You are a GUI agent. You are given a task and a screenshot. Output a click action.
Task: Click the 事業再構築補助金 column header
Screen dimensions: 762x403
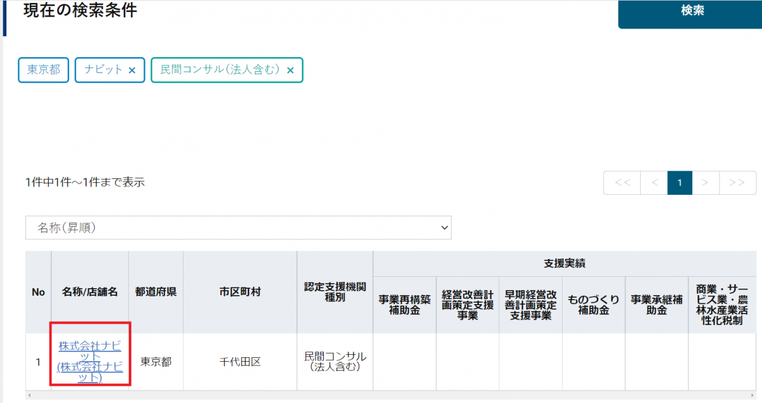click(x=405, y=305)
